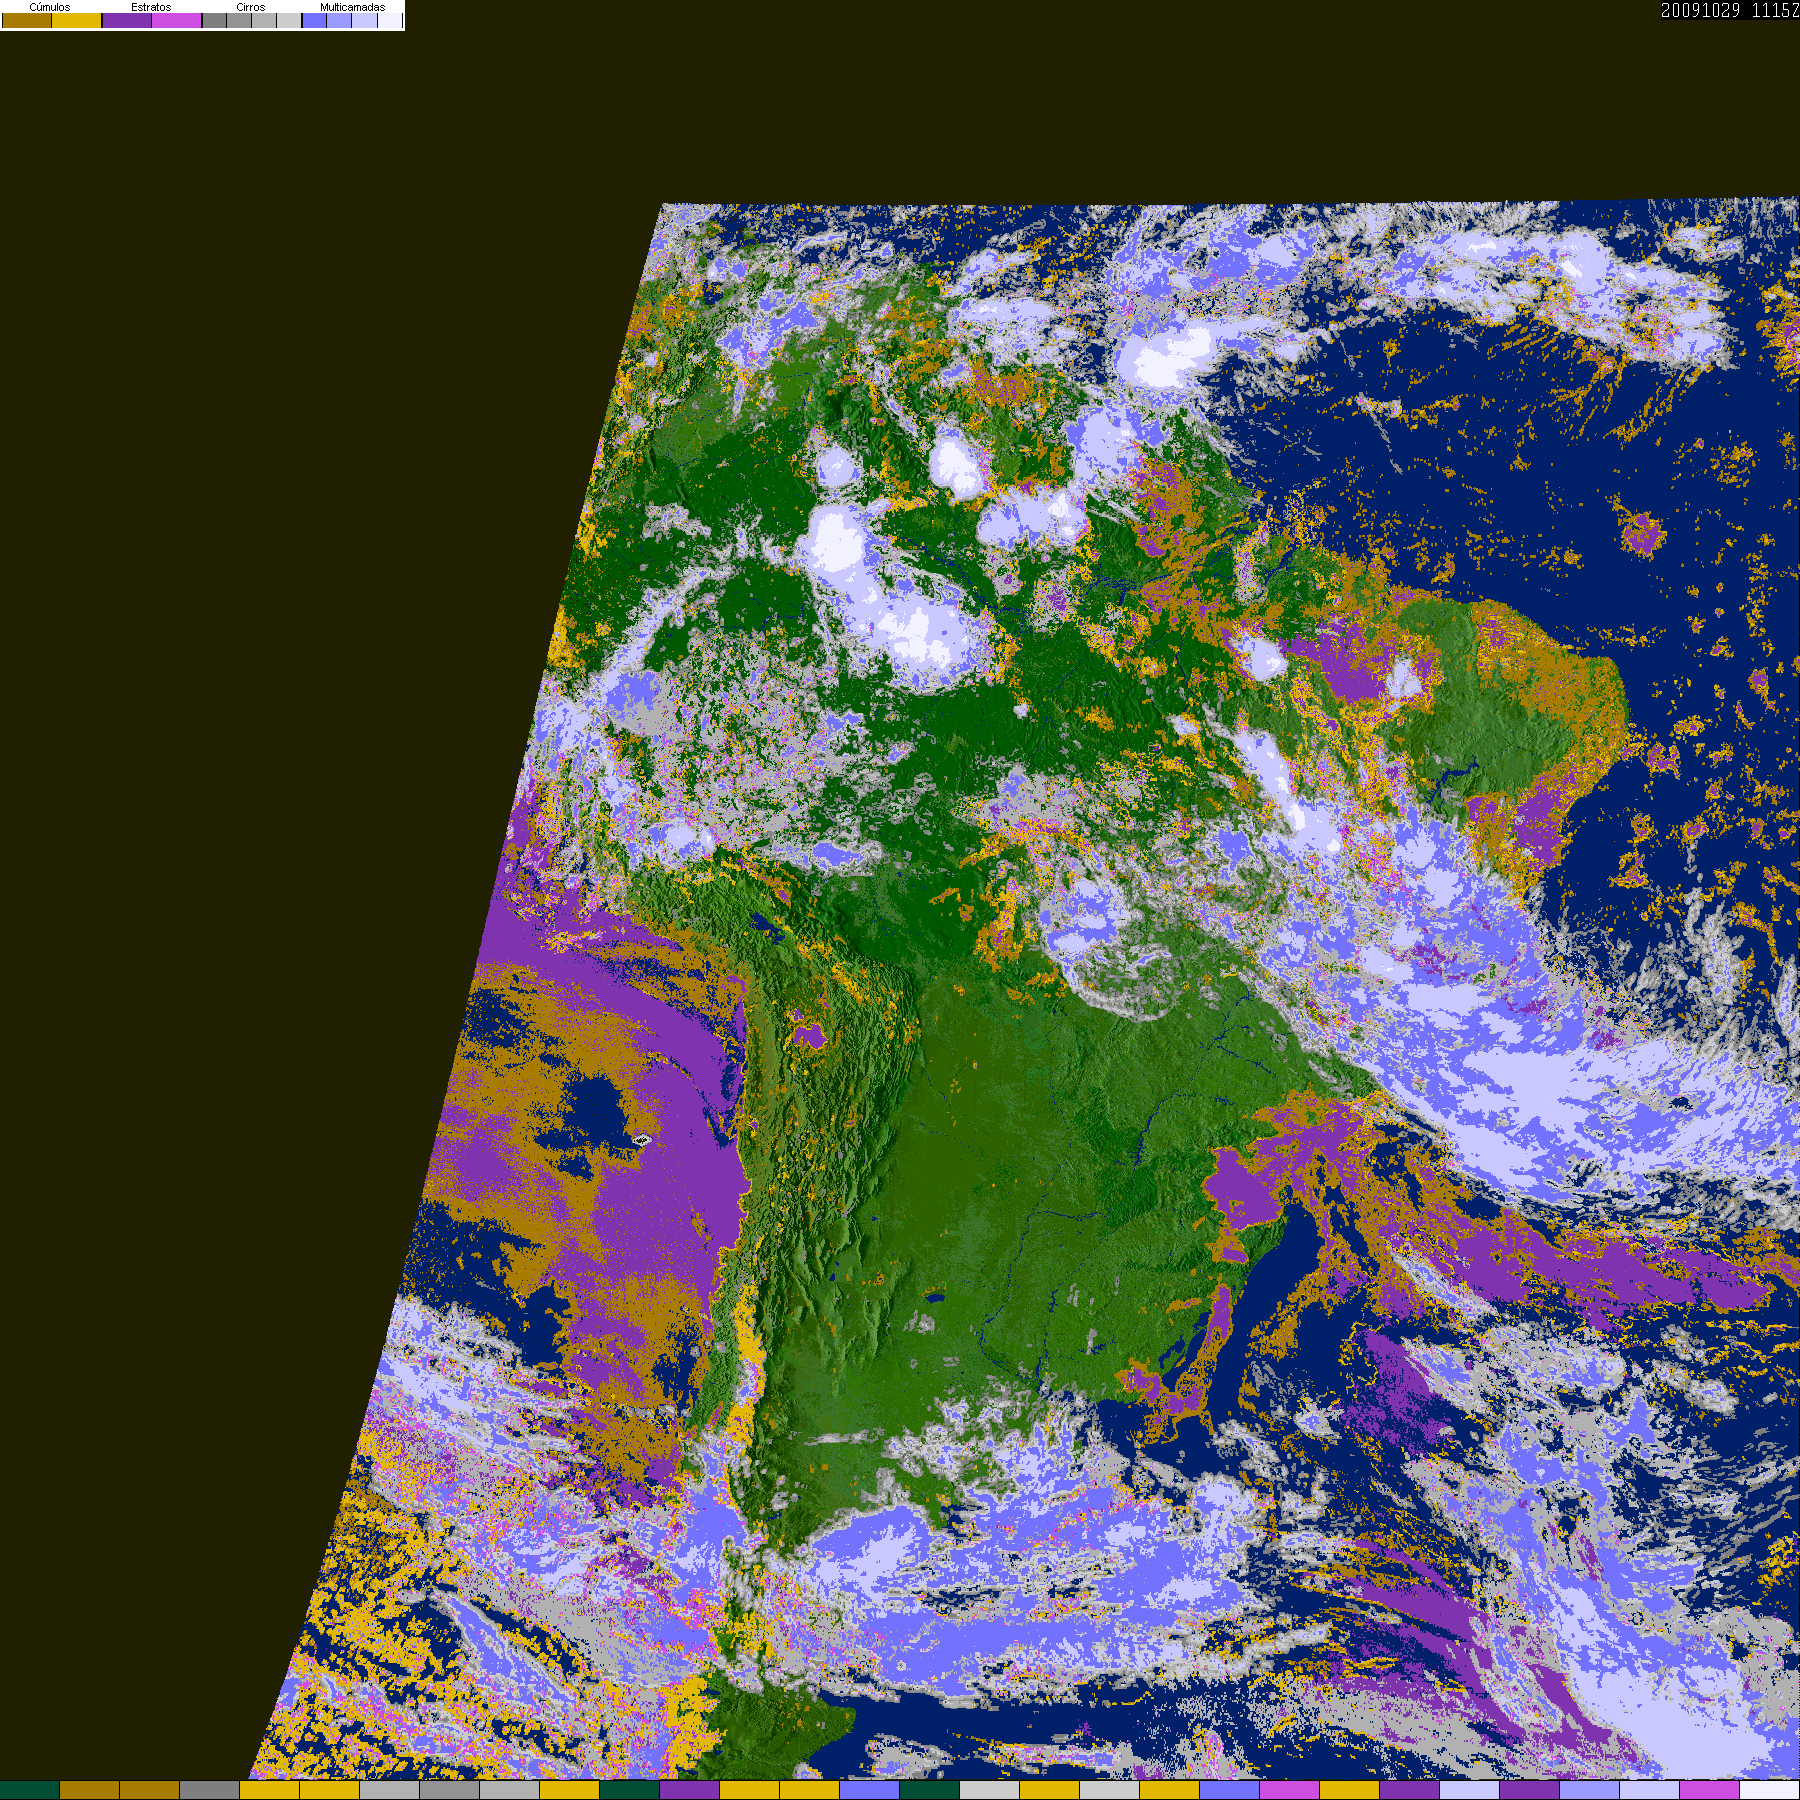Click the lightest gray Cirros swatch
The height and width of the screenshot is (1800, 1800).
[289, 21]
